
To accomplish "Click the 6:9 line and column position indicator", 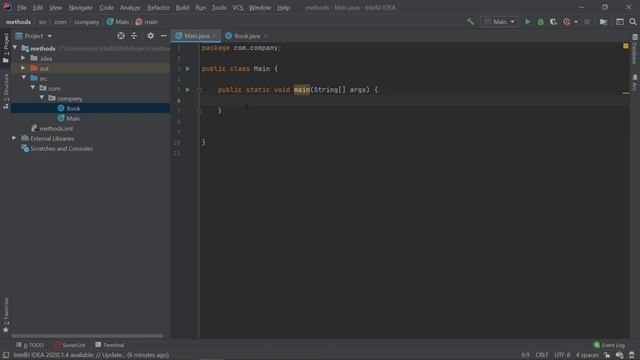I will 525,355.
